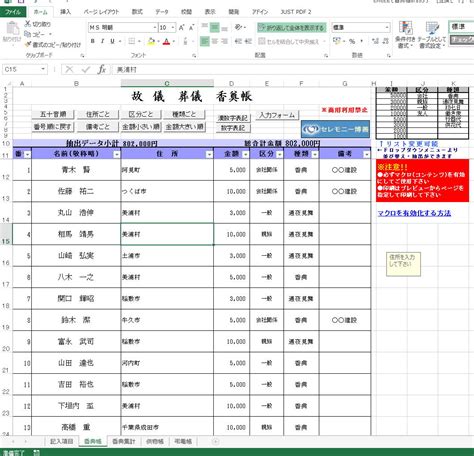Click the 住所ごと button
The image size is (474, 456).
point(98,114)
